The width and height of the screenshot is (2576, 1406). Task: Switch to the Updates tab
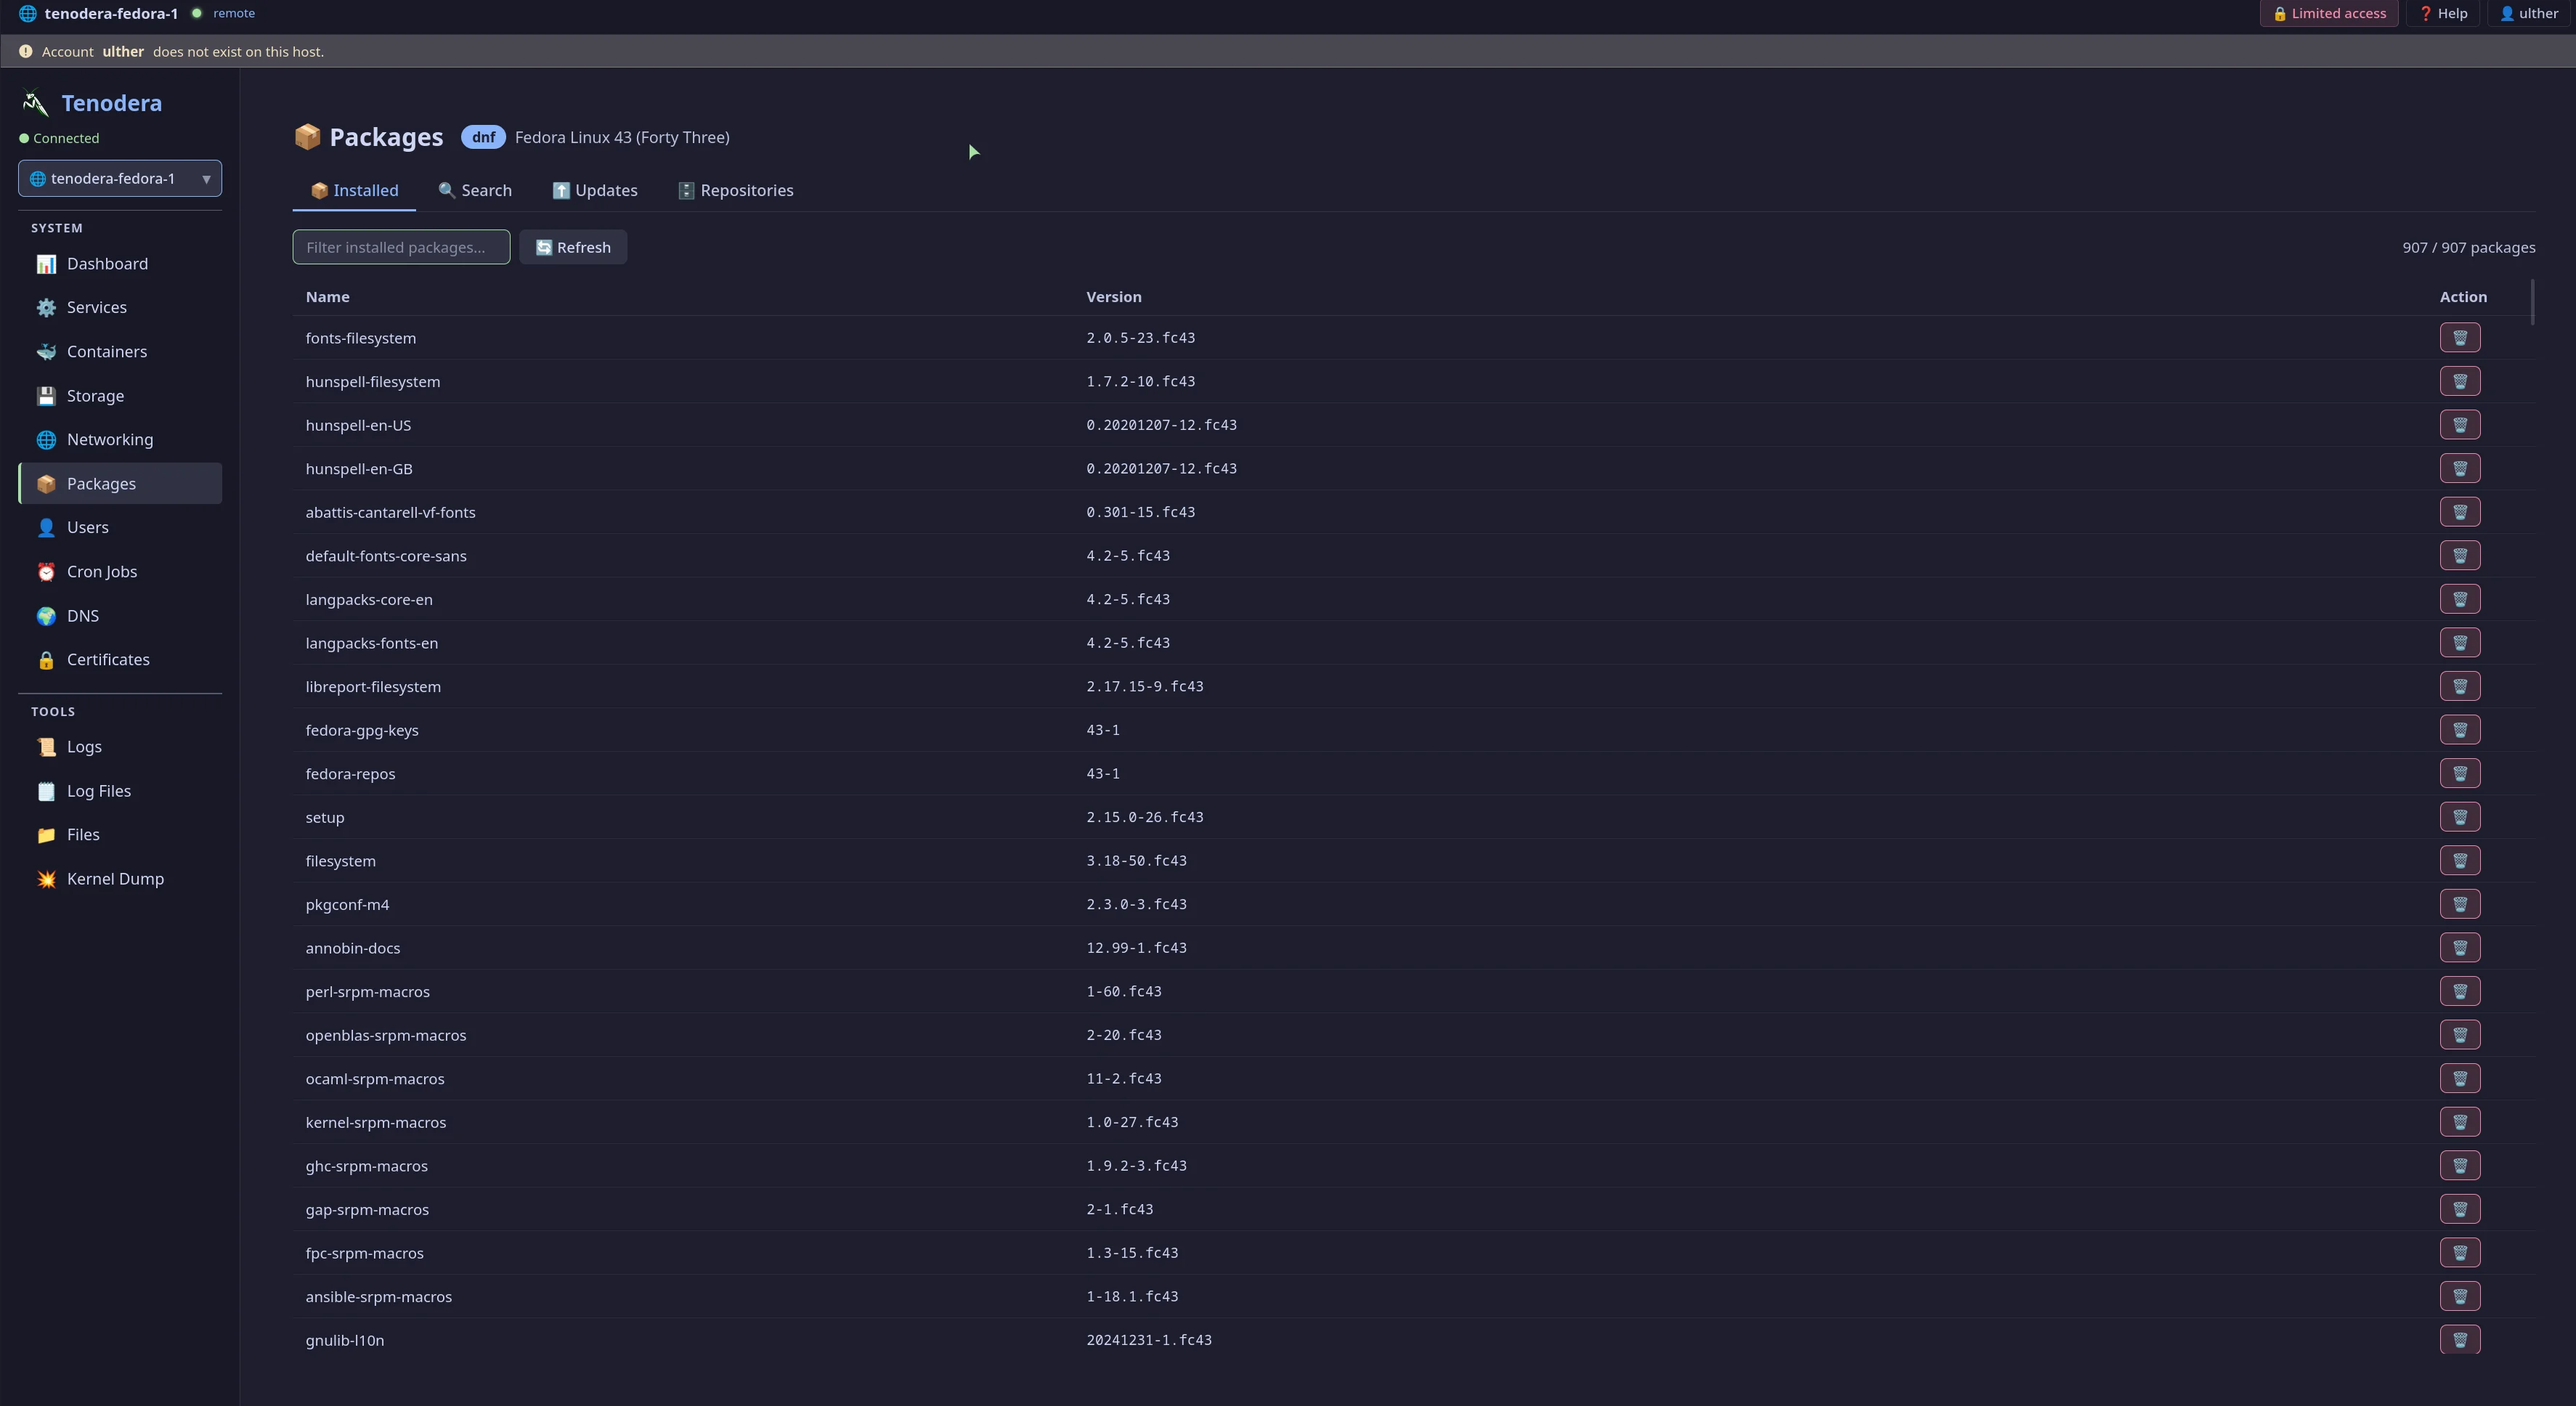point(595,191)
